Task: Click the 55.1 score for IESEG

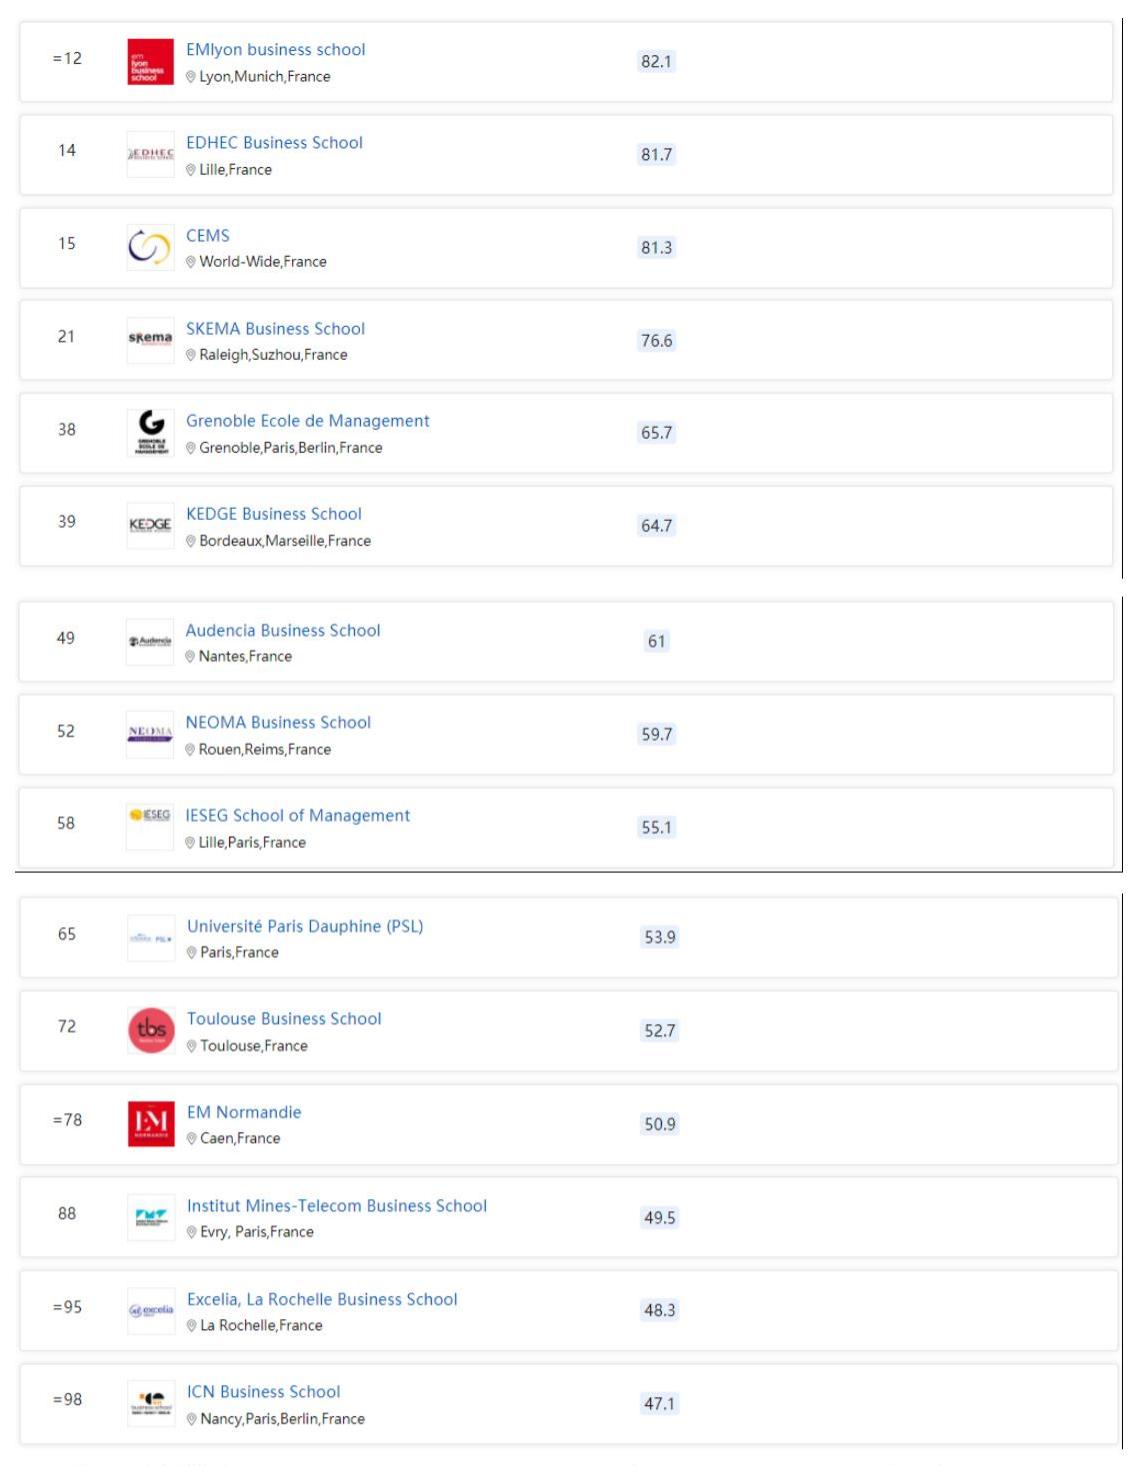Action: pyautogui.click(x=657, y=828)
